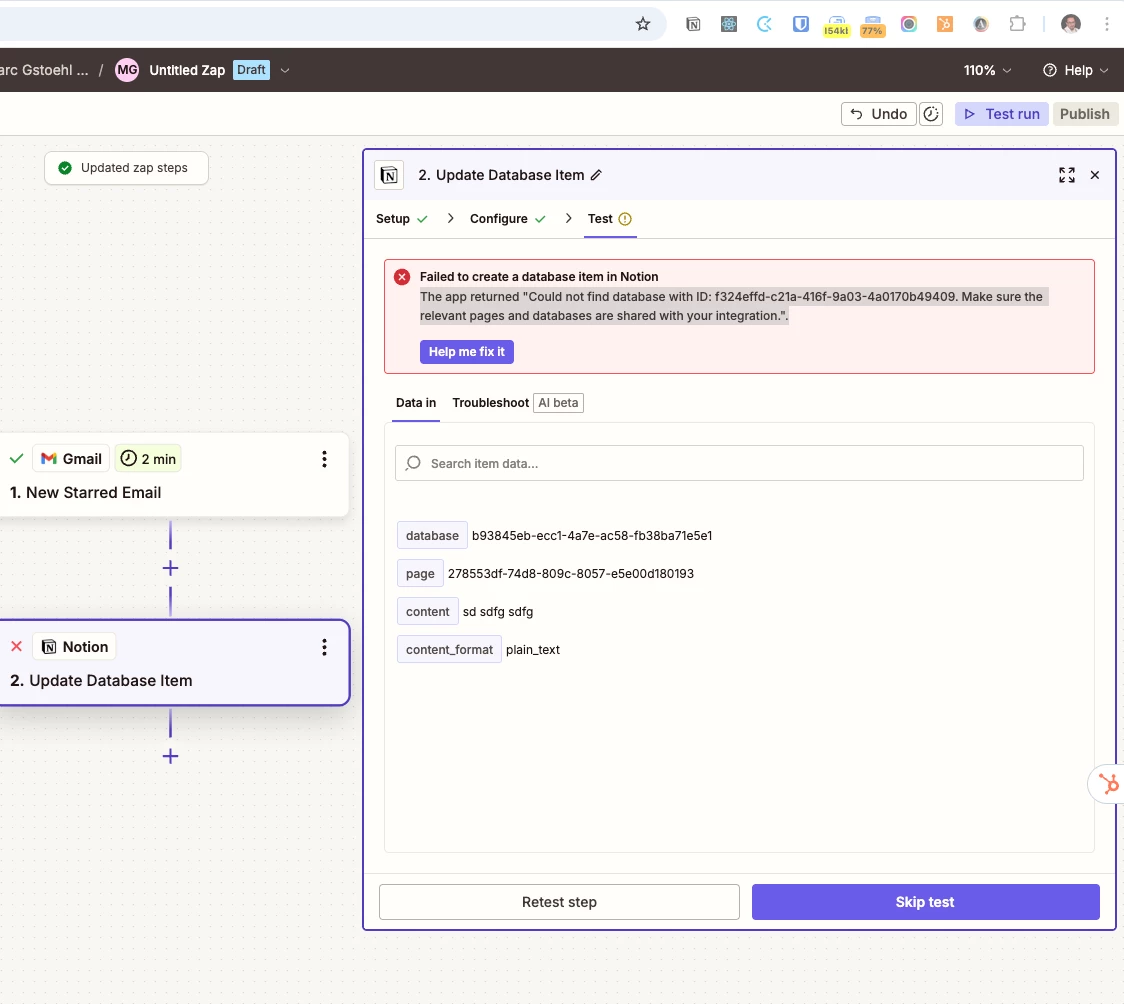
Task: Rename step with pencil icon
Action: (x=596, y=175)
